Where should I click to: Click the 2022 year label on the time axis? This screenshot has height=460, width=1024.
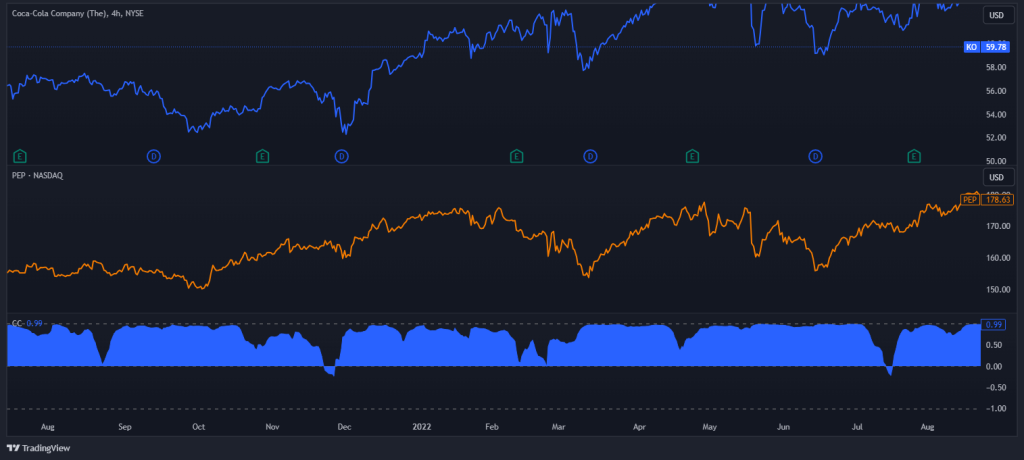[421, 427]
